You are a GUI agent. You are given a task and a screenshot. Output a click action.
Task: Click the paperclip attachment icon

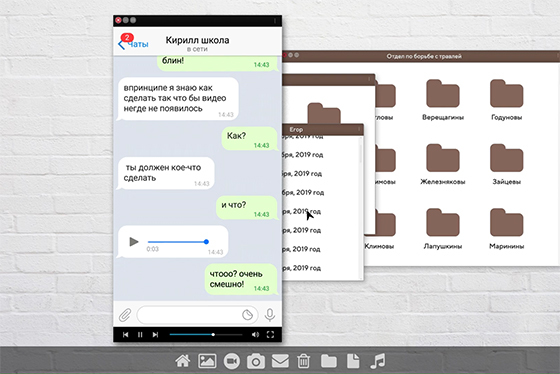point(125,315)
